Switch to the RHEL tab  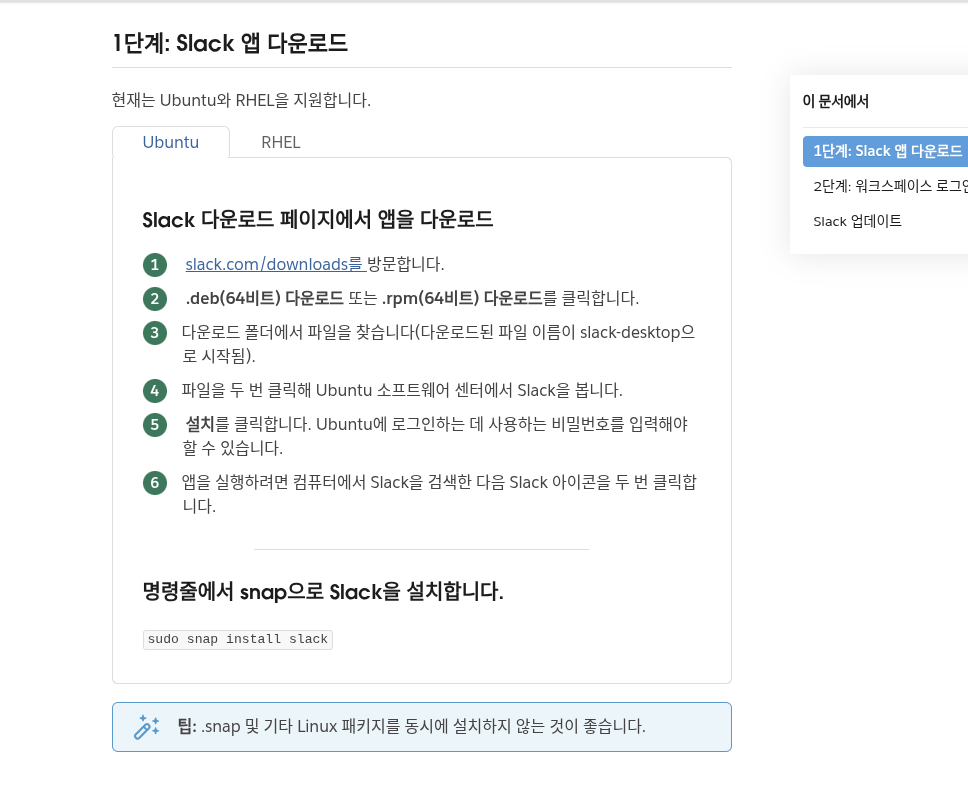point(281,143)
